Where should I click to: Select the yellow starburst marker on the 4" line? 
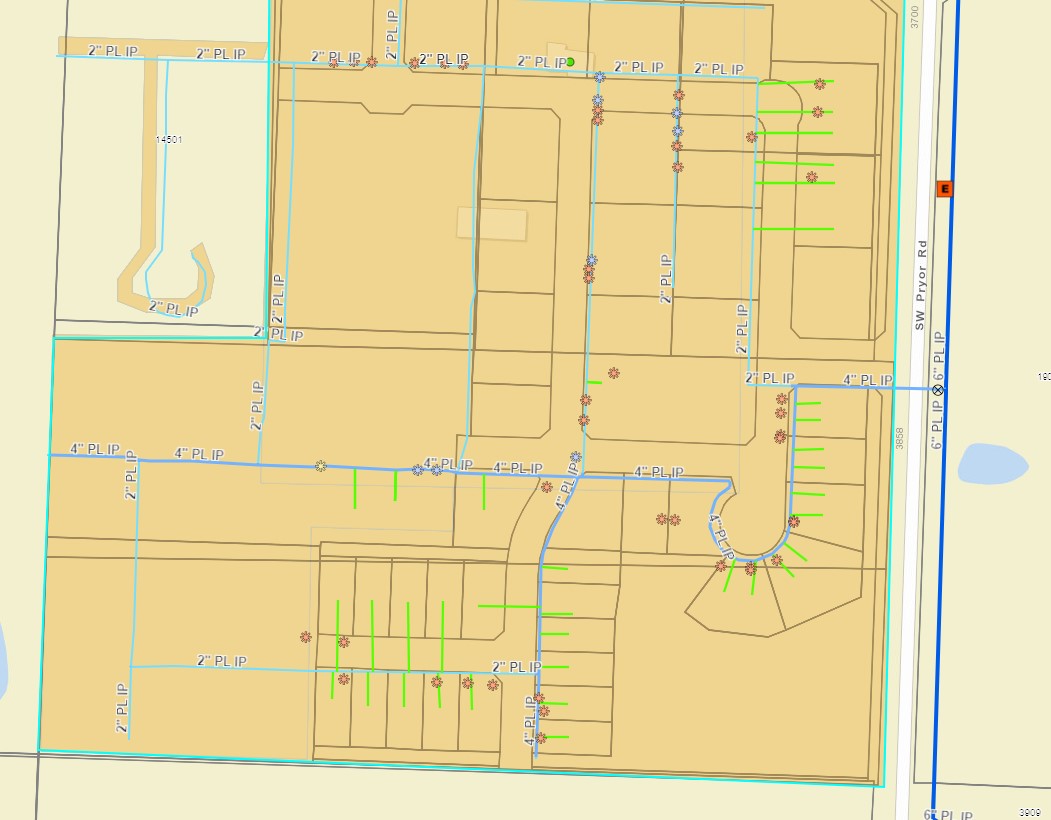[x=320, y=465]
